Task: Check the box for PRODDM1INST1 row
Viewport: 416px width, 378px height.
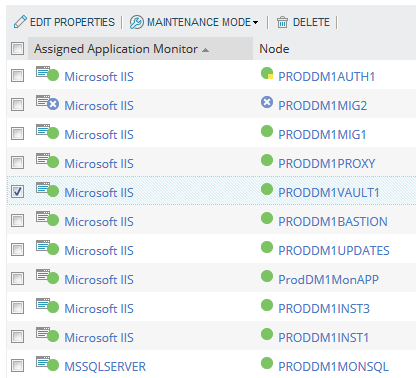Action: point(17,336)
